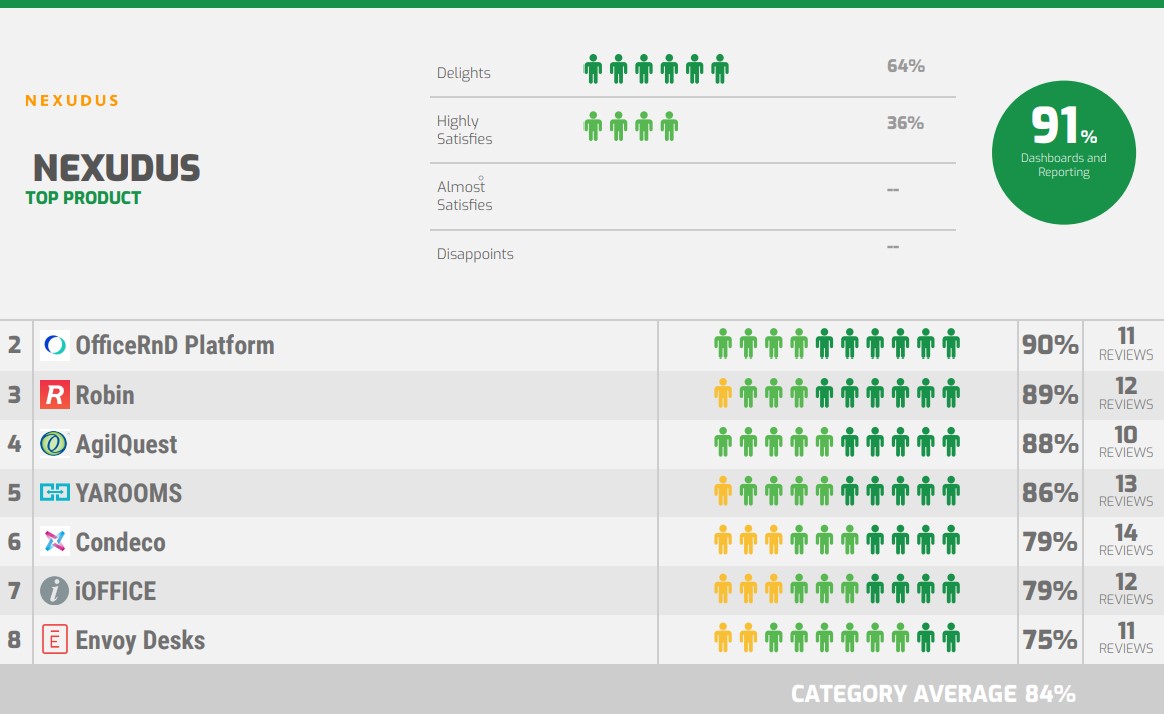This screenshot has height=714, width=1164.
Task: Click the people icons row for Condeco
Action: coord(837,540)
